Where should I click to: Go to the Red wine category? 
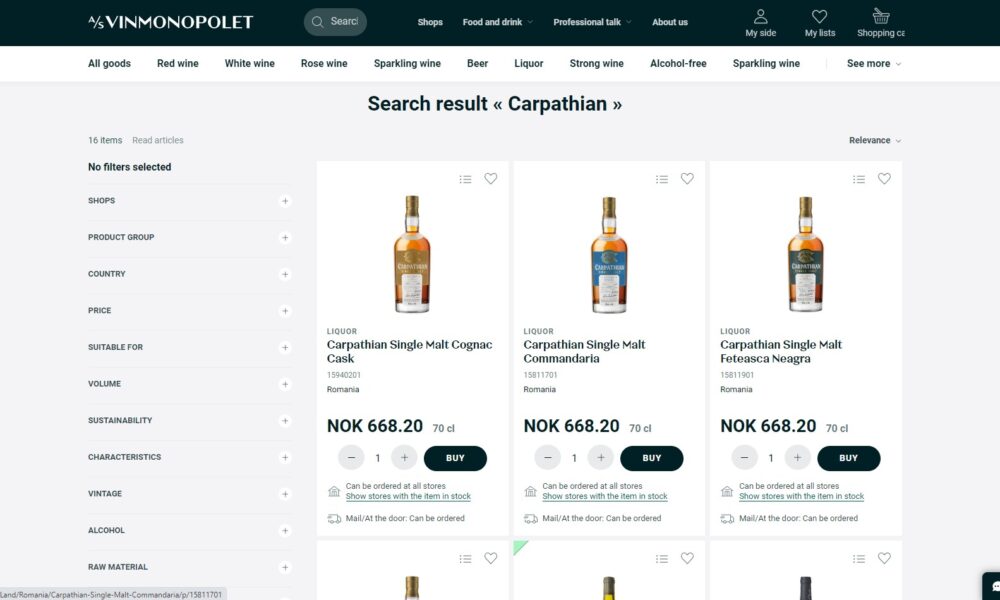tap(178, 64)
